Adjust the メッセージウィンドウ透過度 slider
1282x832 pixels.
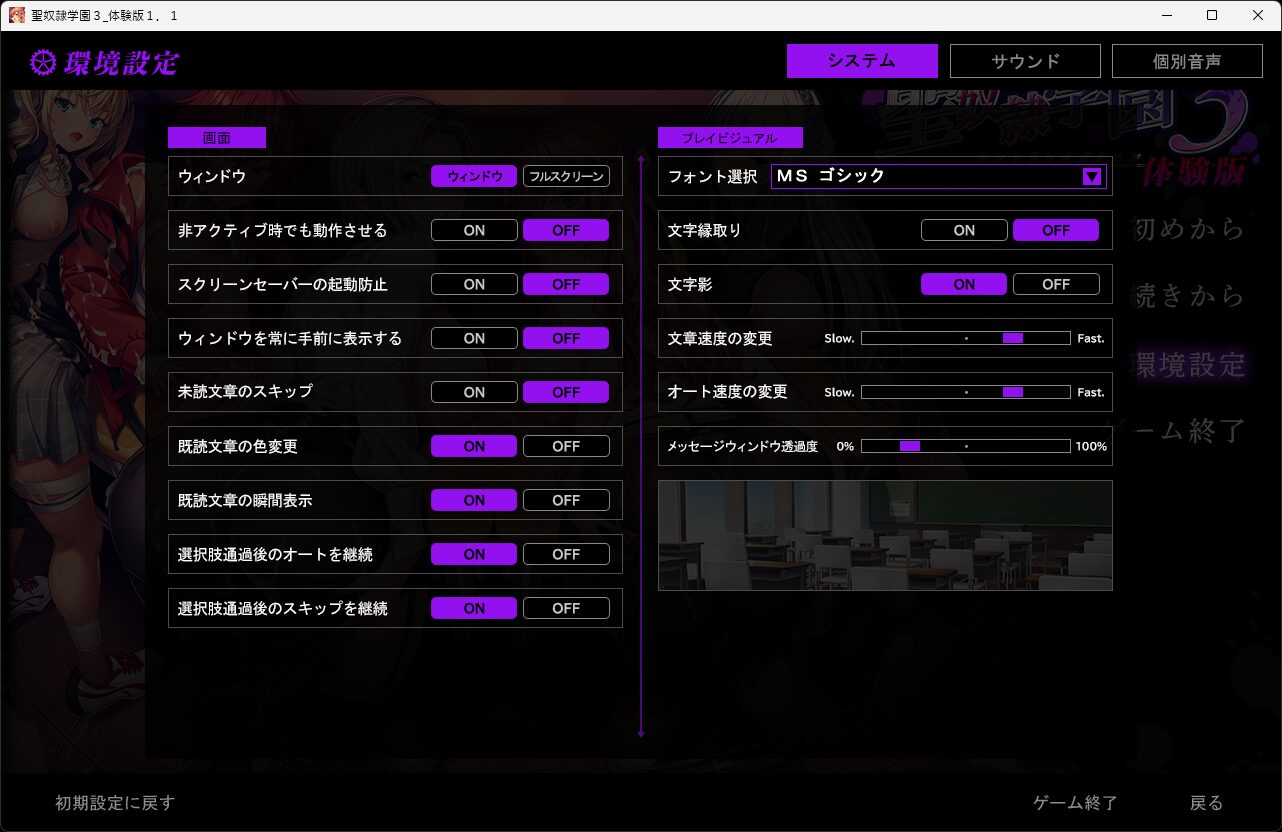965,446
